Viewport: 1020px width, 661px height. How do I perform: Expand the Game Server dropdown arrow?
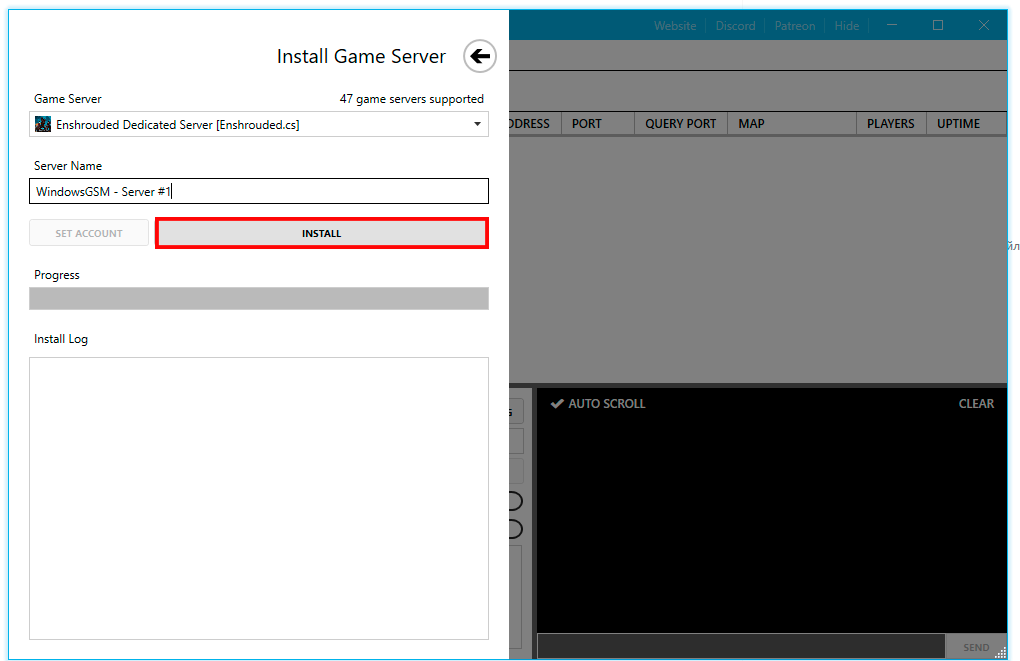click(477, 124)
